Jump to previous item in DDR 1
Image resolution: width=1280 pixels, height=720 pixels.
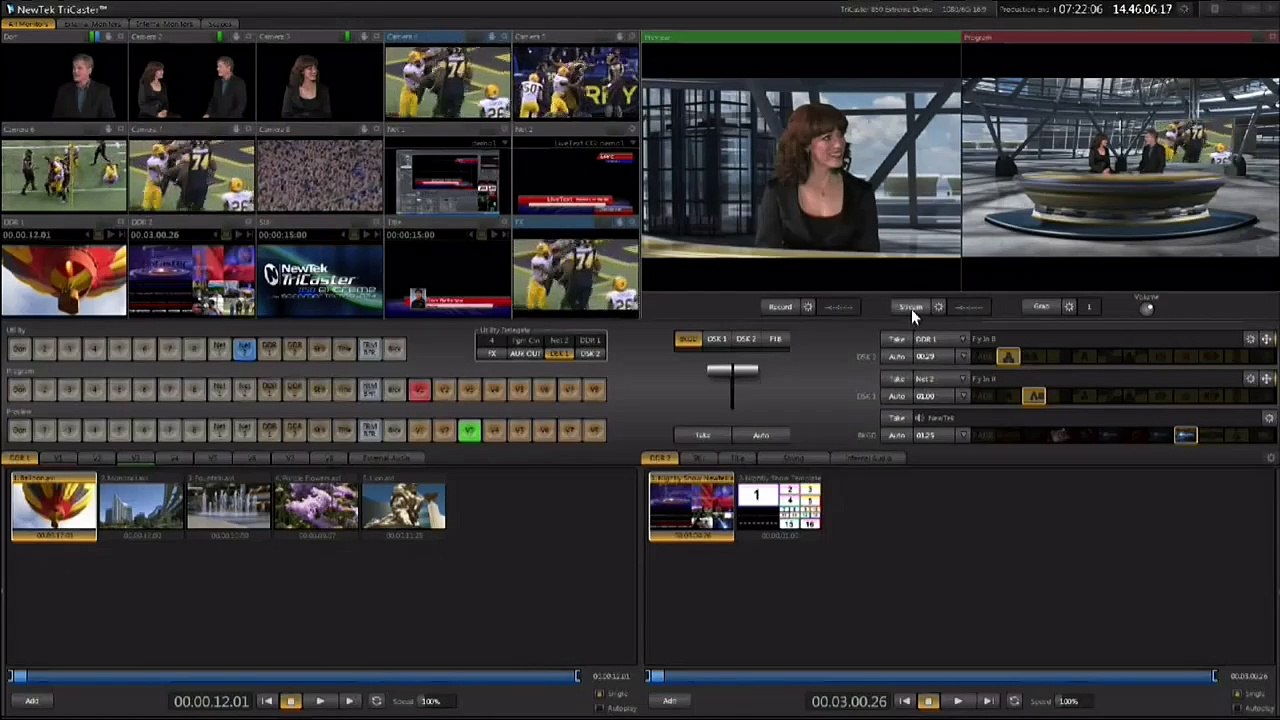pyautogui.click(x=266, y=702)
